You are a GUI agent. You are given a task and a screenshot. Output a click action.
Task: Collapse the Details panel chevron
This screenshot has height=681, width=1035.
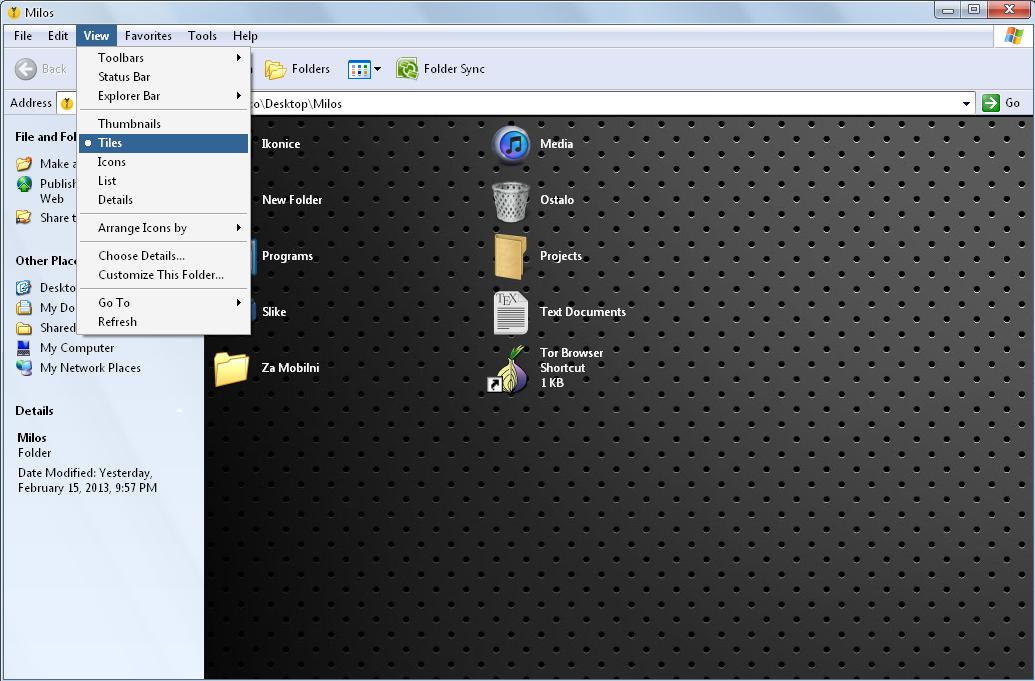[x=180, y=411]
